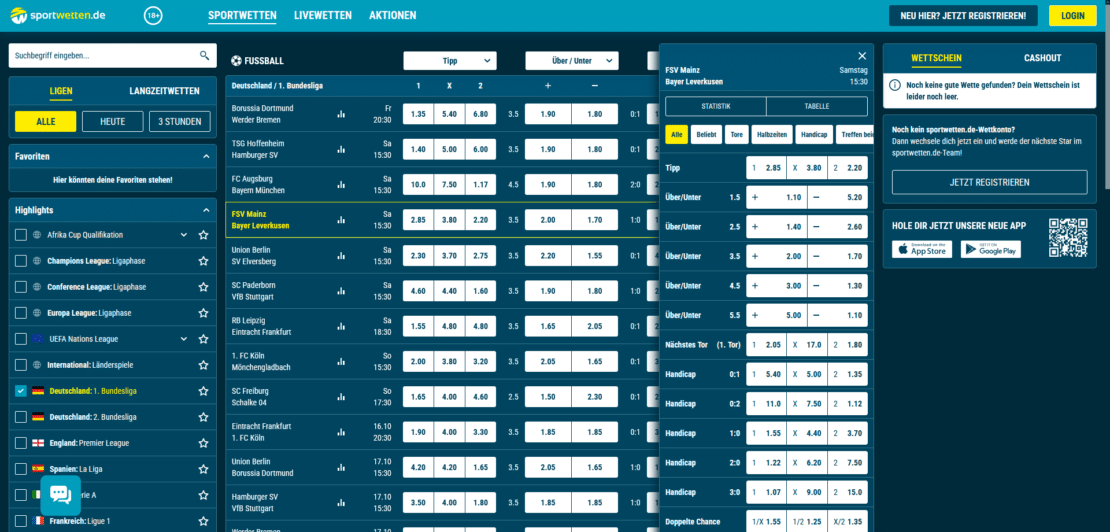This screenshot has height=532, width=1110.
Task: Select the Halbzeiten market filter
Action: tap(771, 134)
